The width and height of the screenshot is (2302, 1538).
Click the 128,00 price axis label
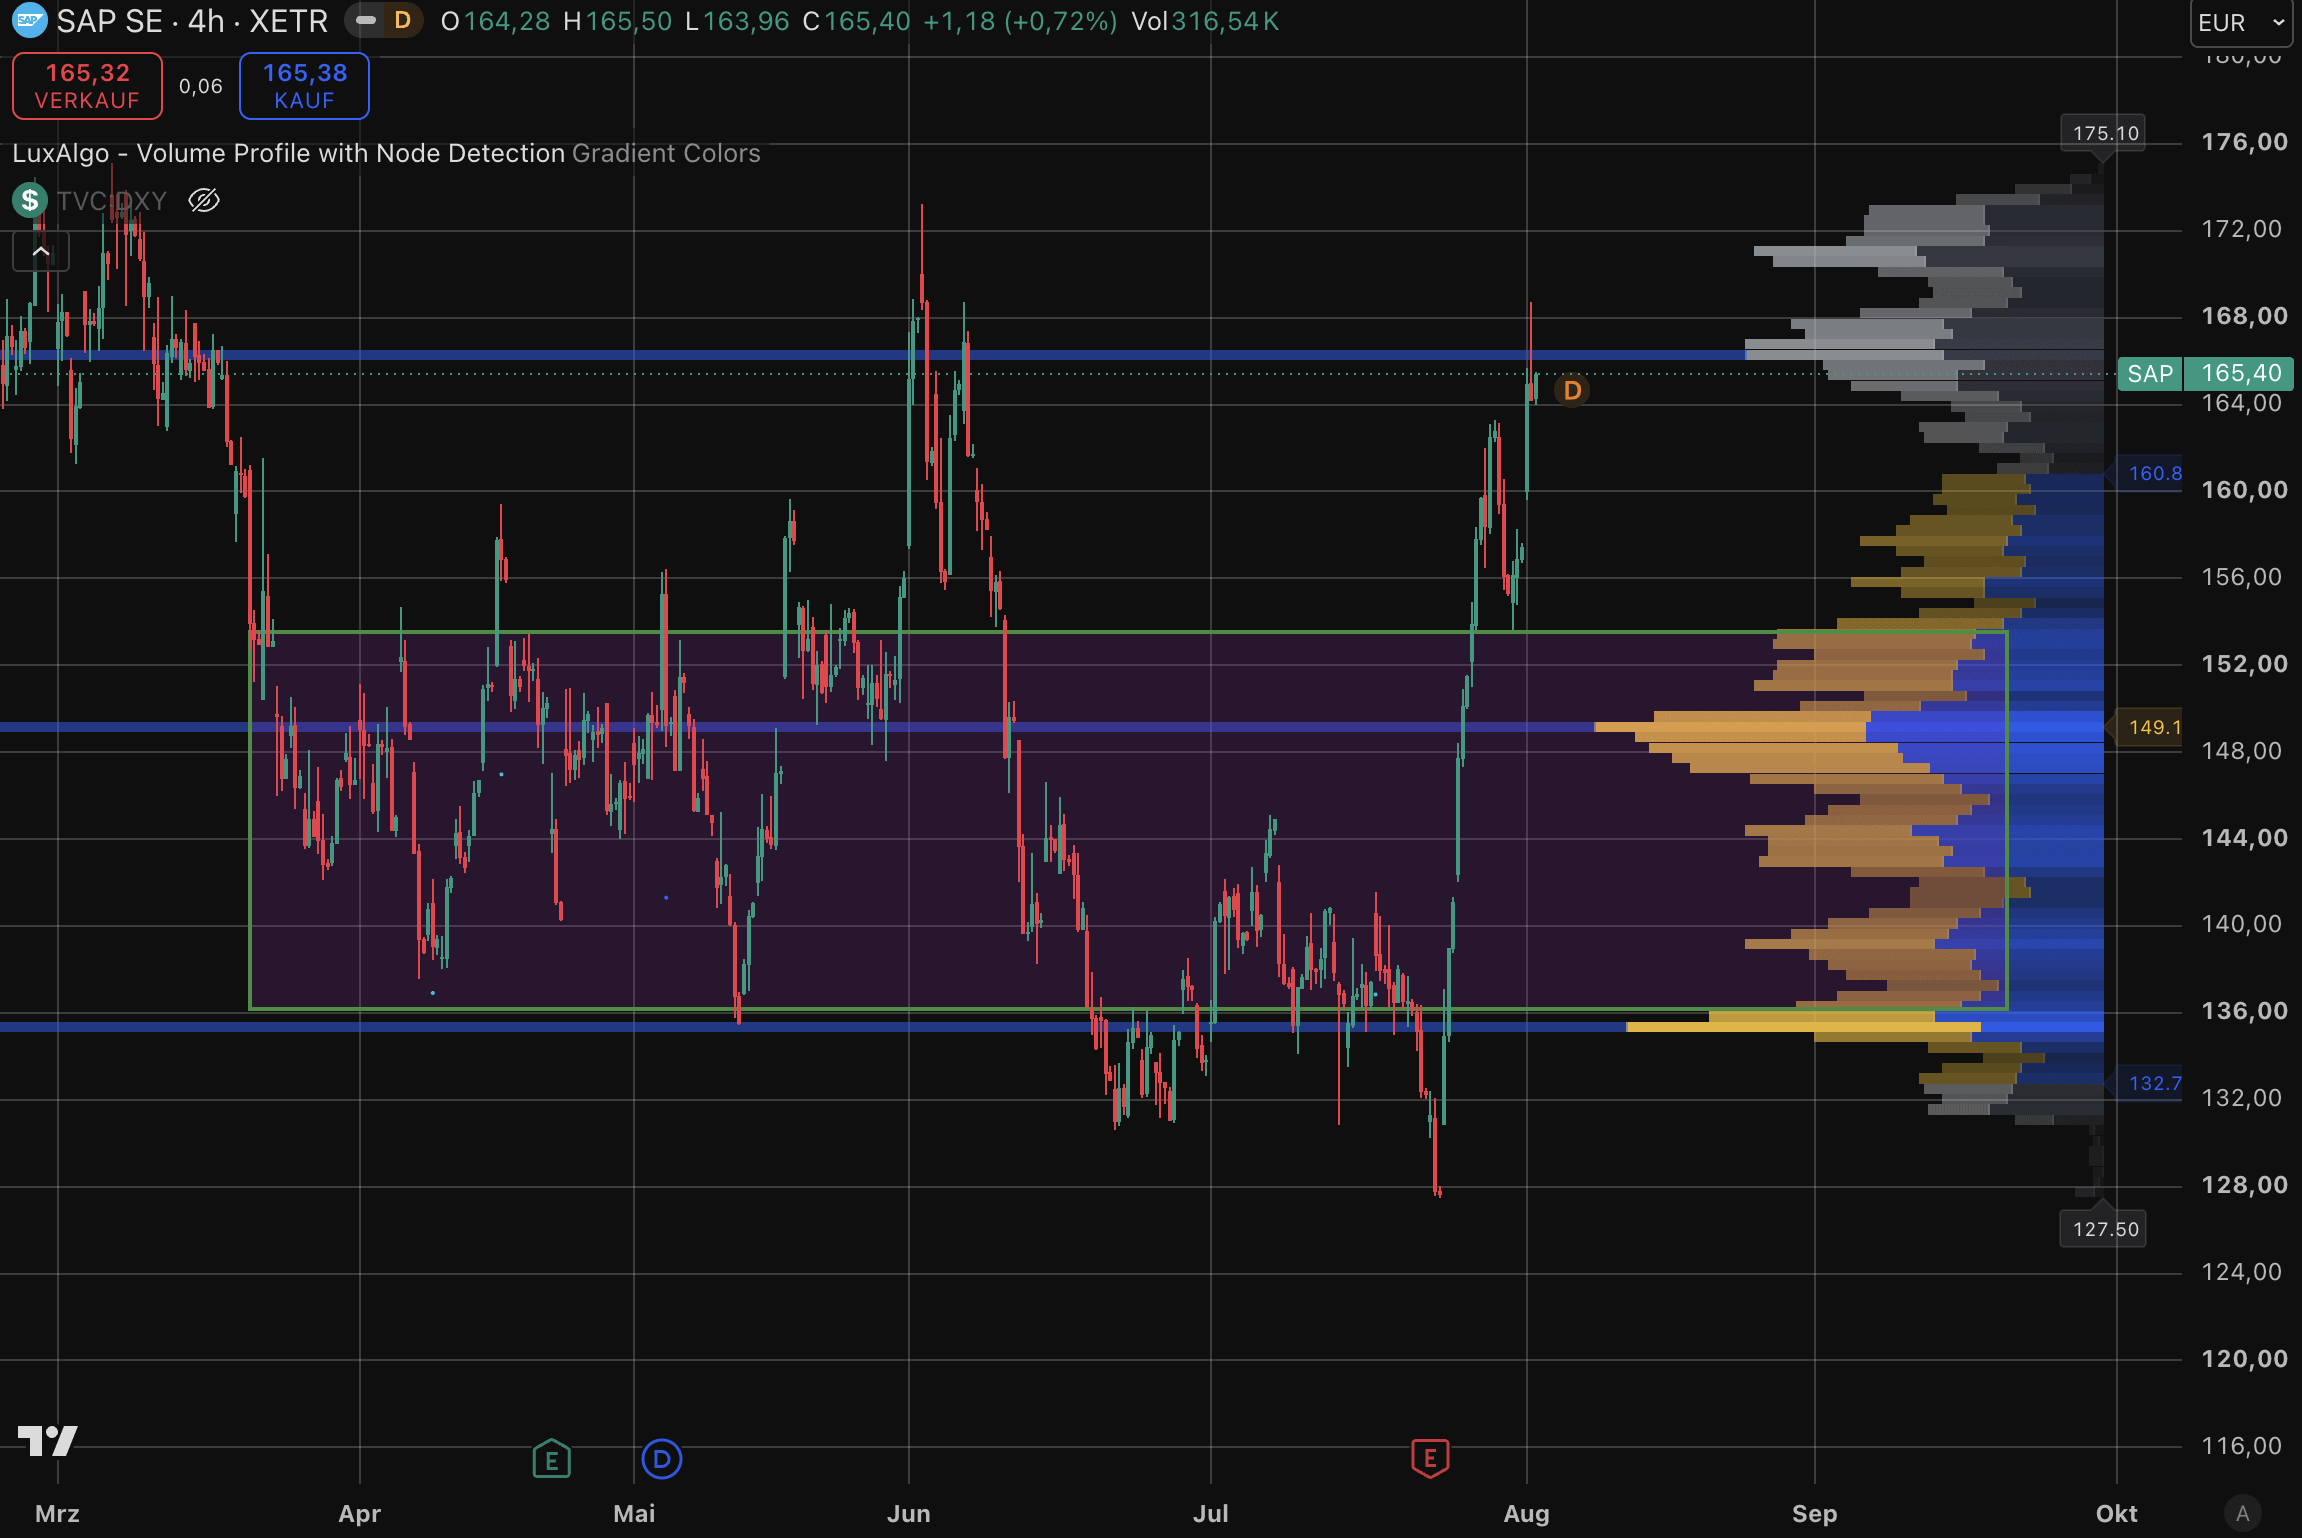[x=2244, y=1185]
